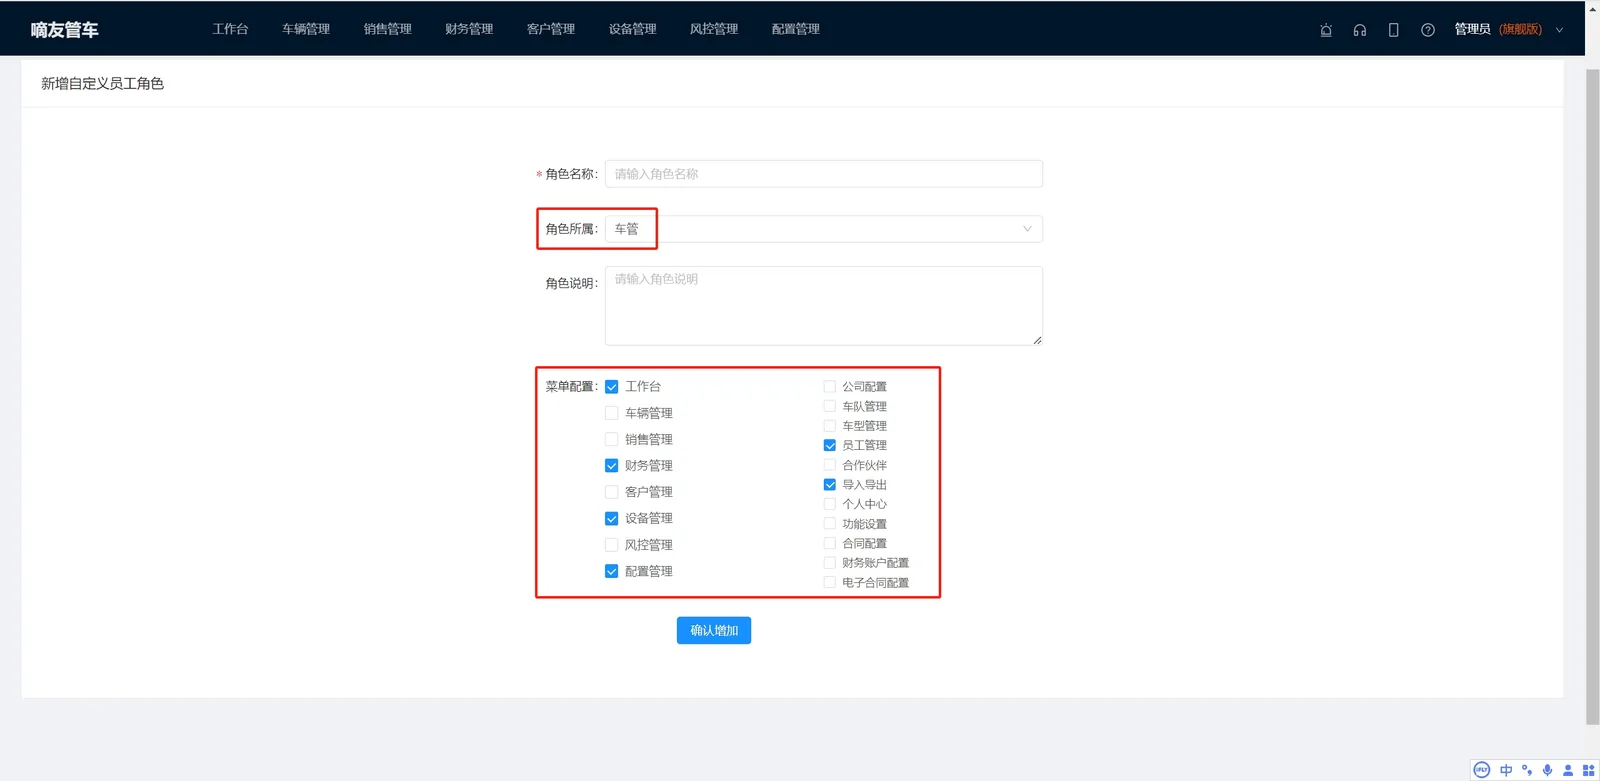The height and width of the screenshot is (781, 1600).
Task: Check the 车辆管理 checkbox
Action: coord(612,413)
